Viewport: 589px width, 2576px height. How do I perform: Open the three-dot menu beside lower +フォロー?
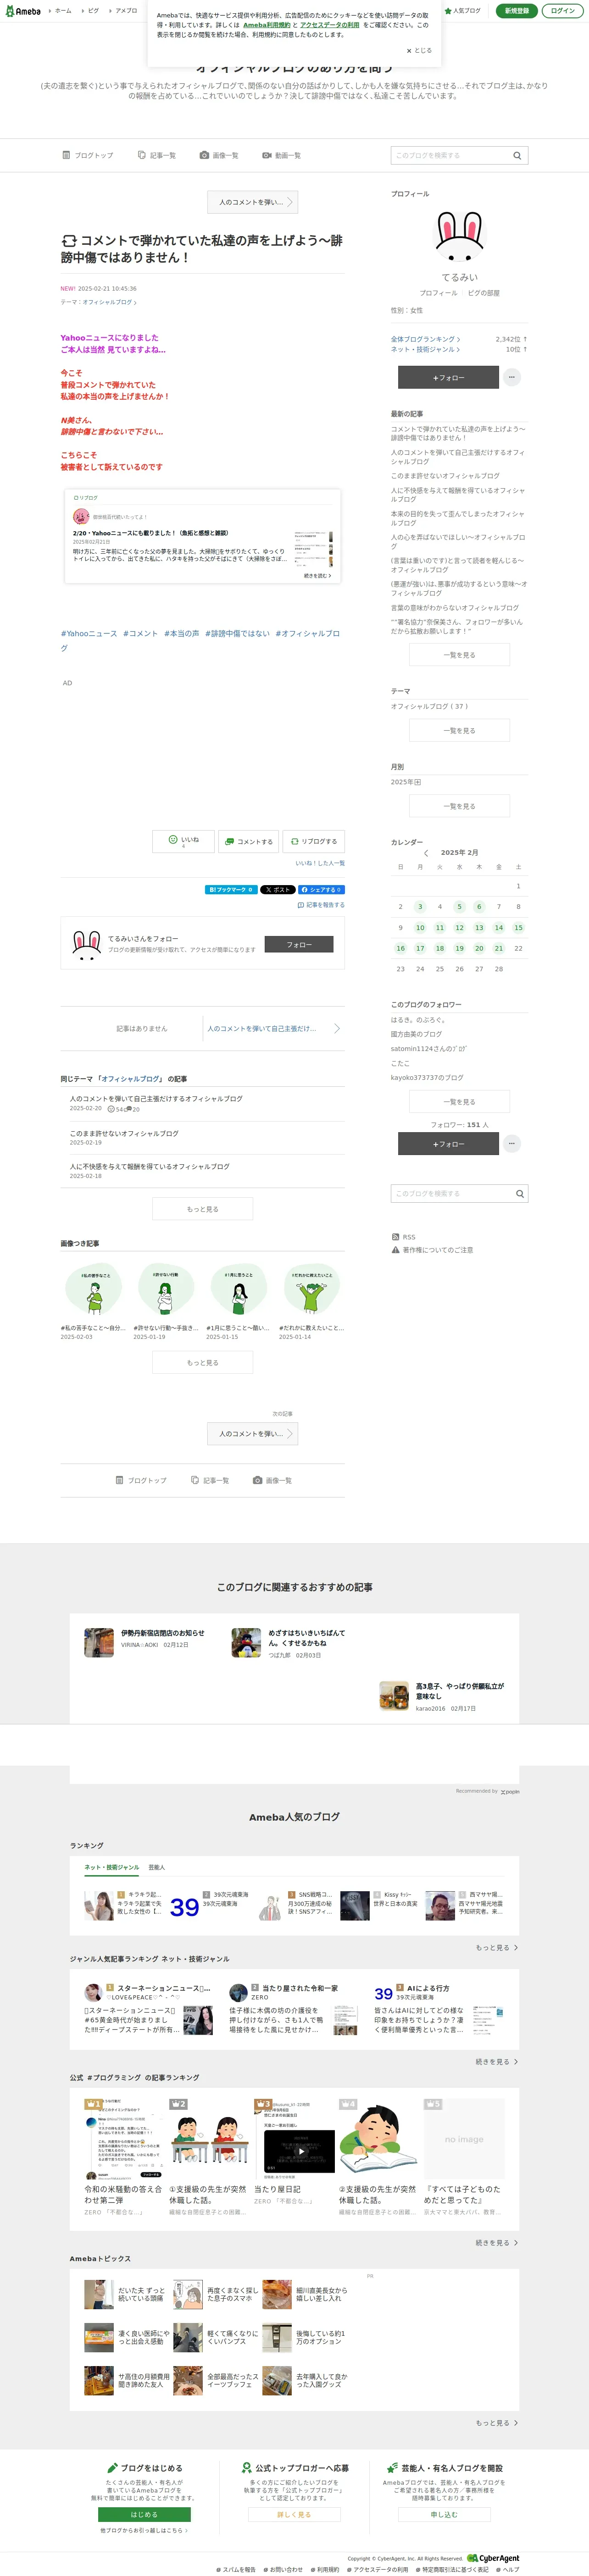[x=511, y=1144]
